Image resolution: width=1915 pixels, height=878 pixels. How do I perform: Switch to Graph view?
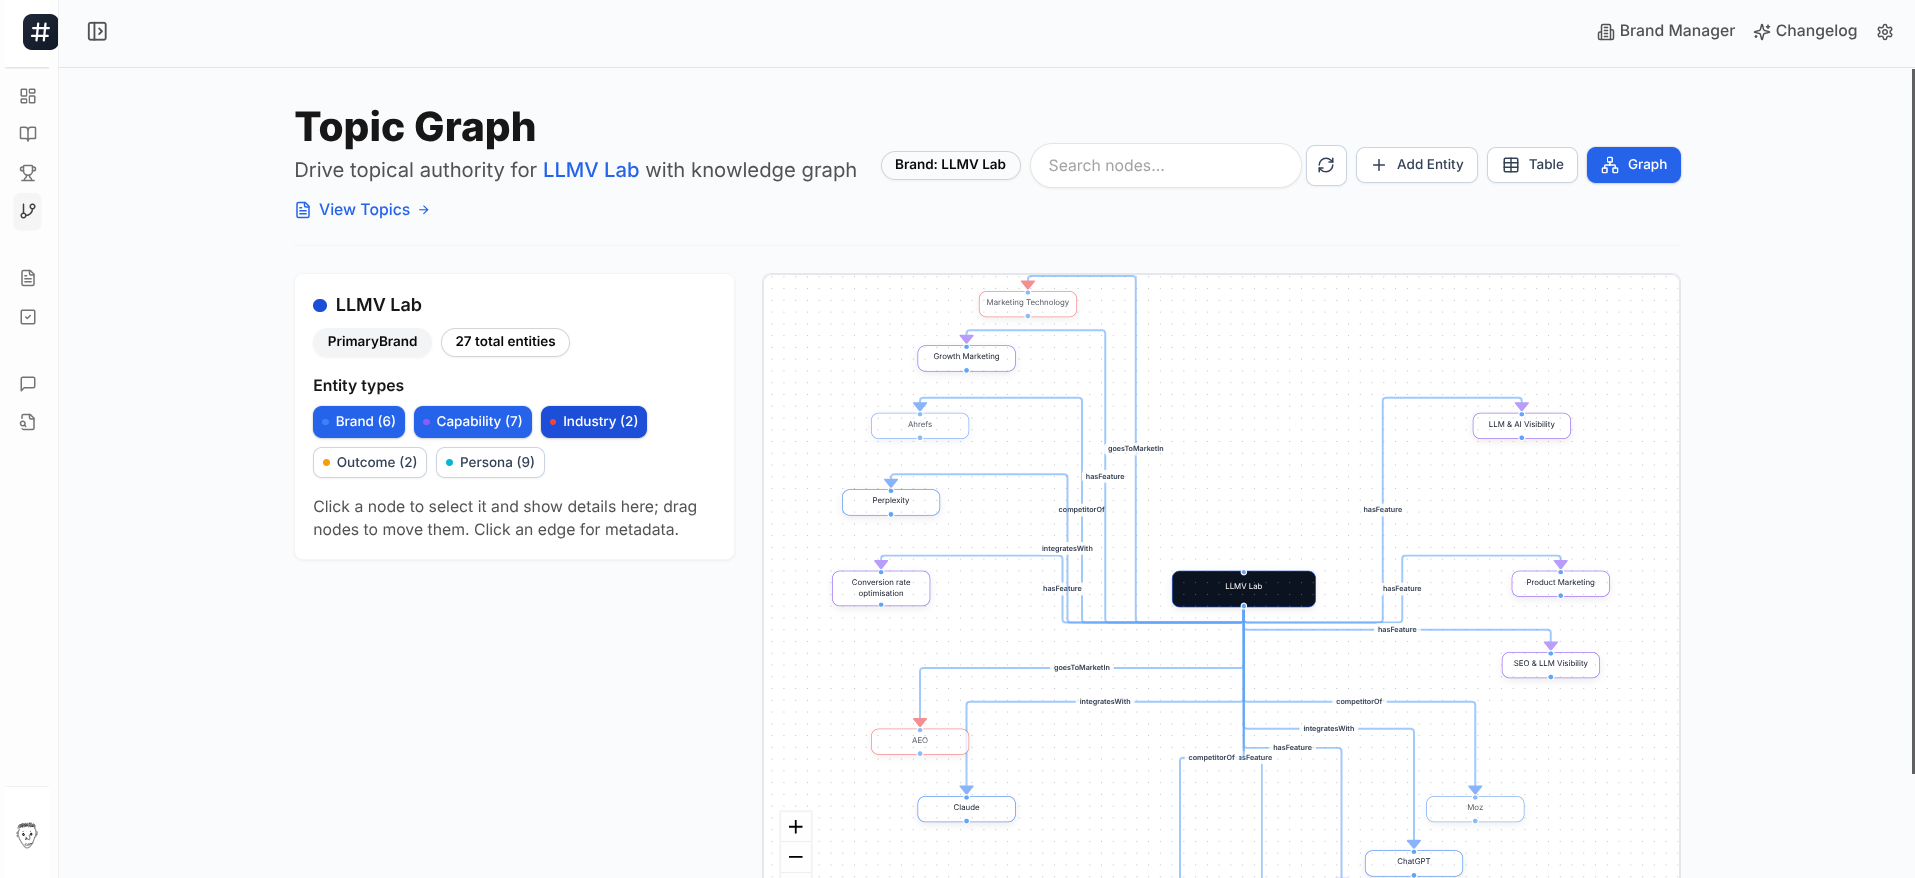tap(1634, 165)
